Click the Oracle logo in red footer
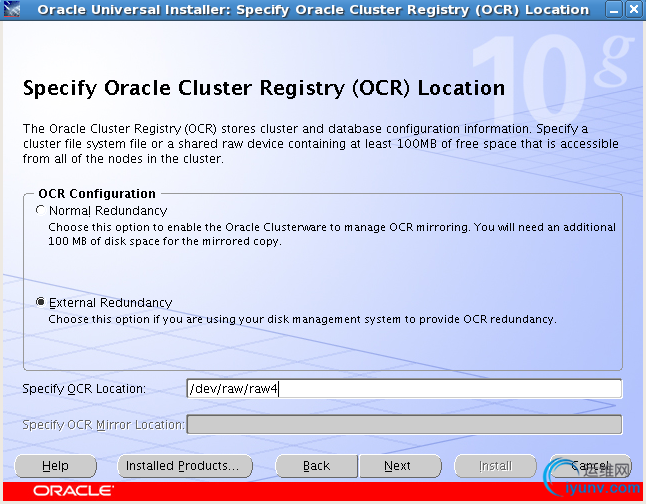Viewport: 646px width, 504px height. 73,491
